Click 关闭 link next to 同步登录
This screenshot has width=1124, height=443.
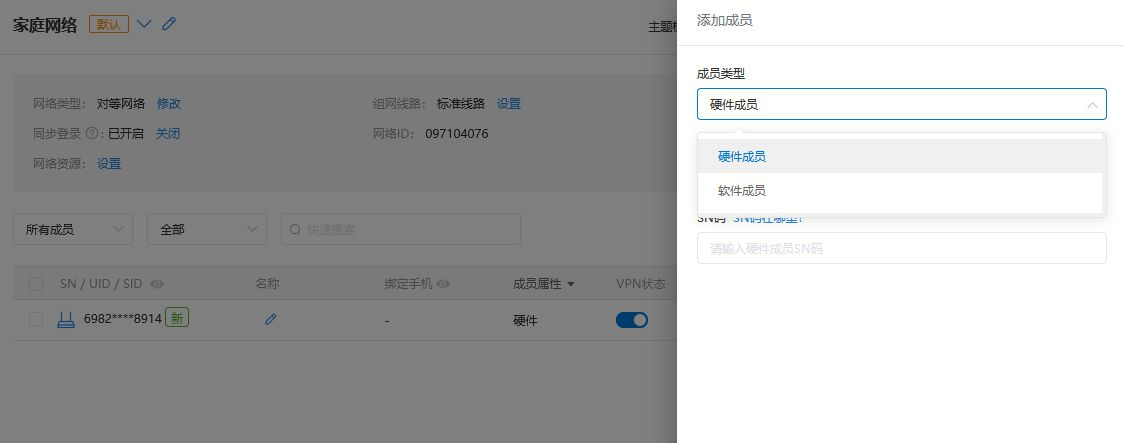click(x=168, y=133)
